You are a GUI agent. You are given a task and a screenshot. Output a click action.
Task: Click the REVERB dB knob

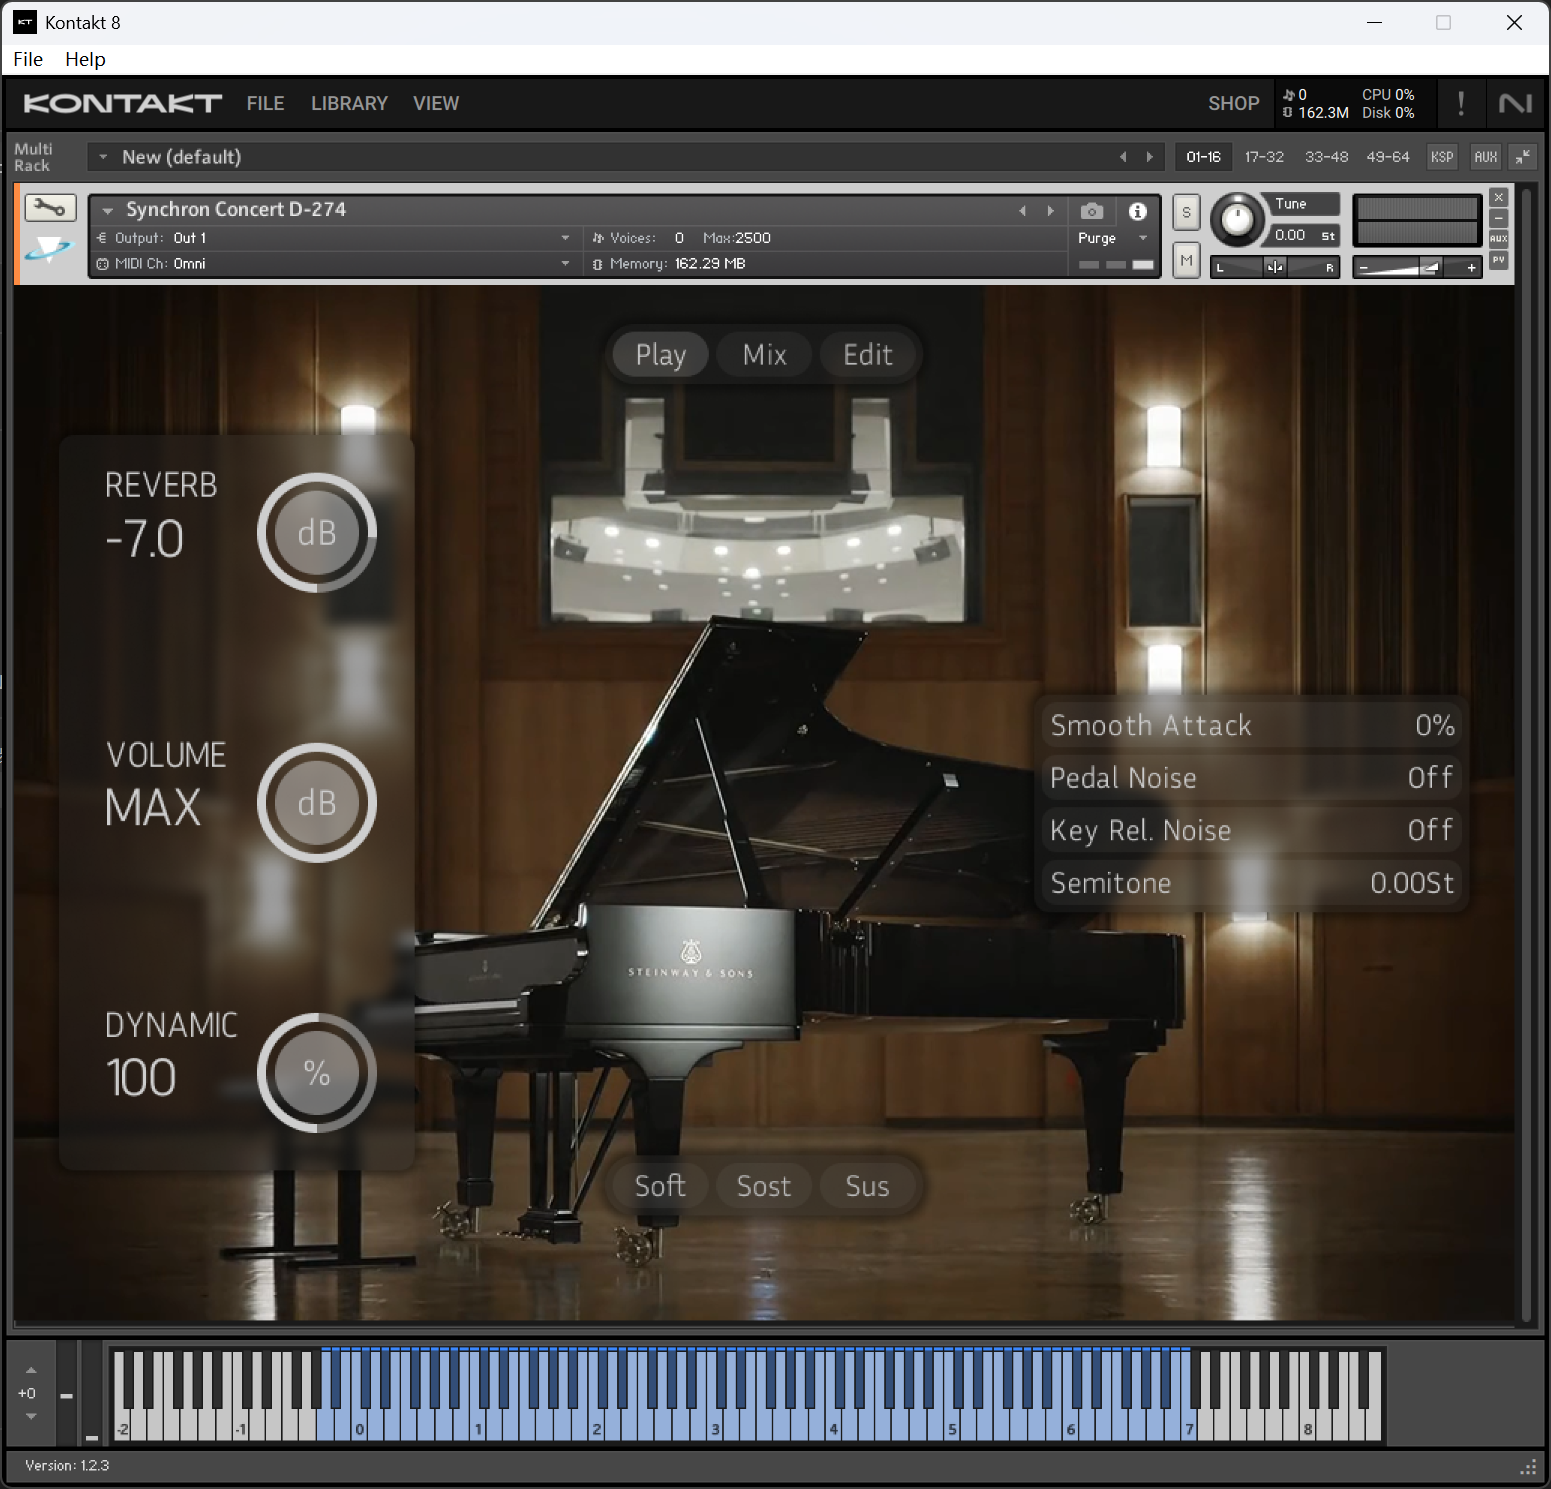click(317, 533)
